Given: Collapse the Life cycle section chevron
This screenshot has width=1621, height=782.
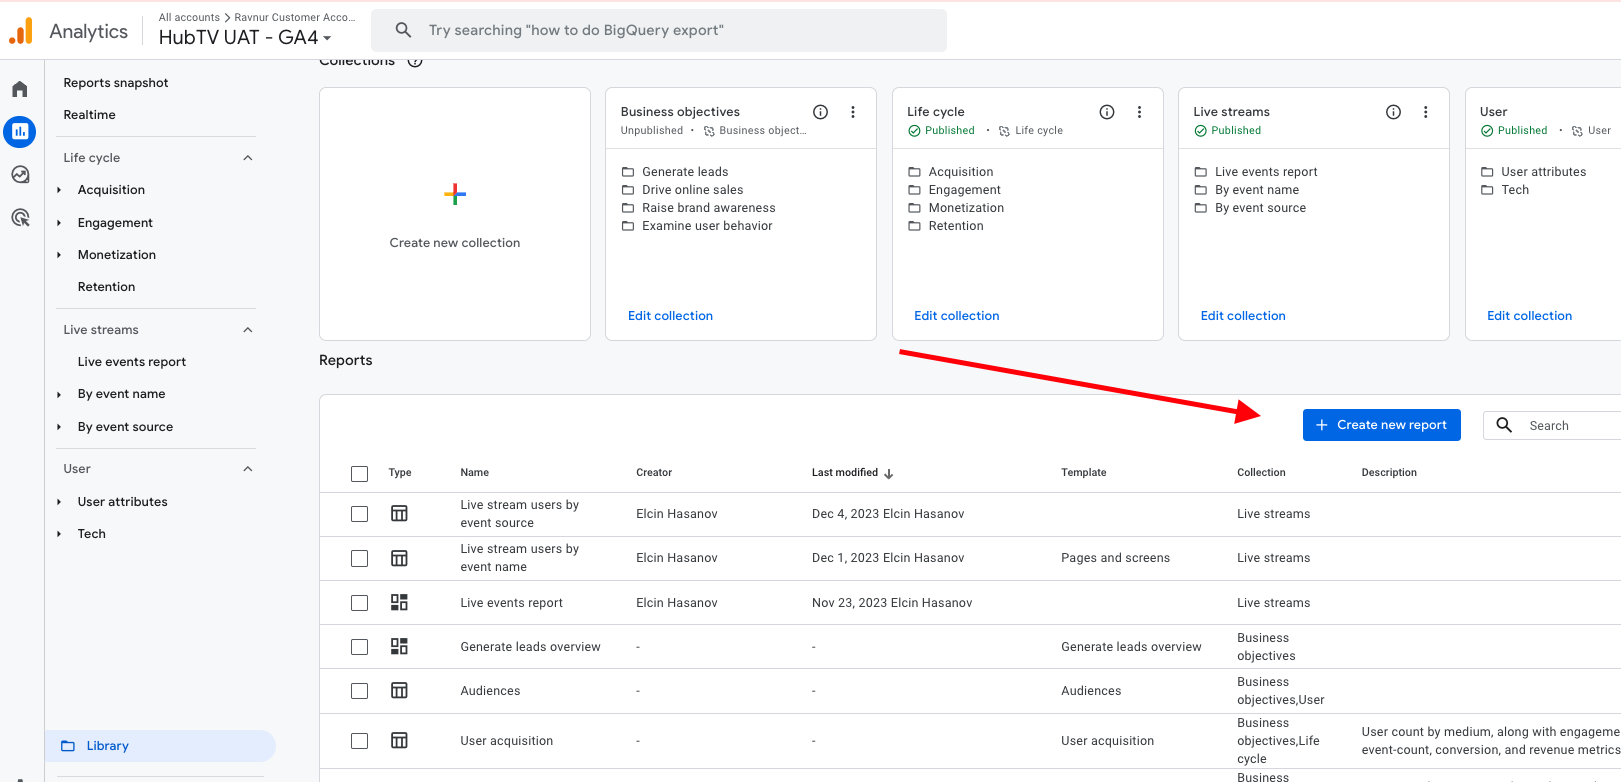Looking at the screenshot, I should (248, 158).
